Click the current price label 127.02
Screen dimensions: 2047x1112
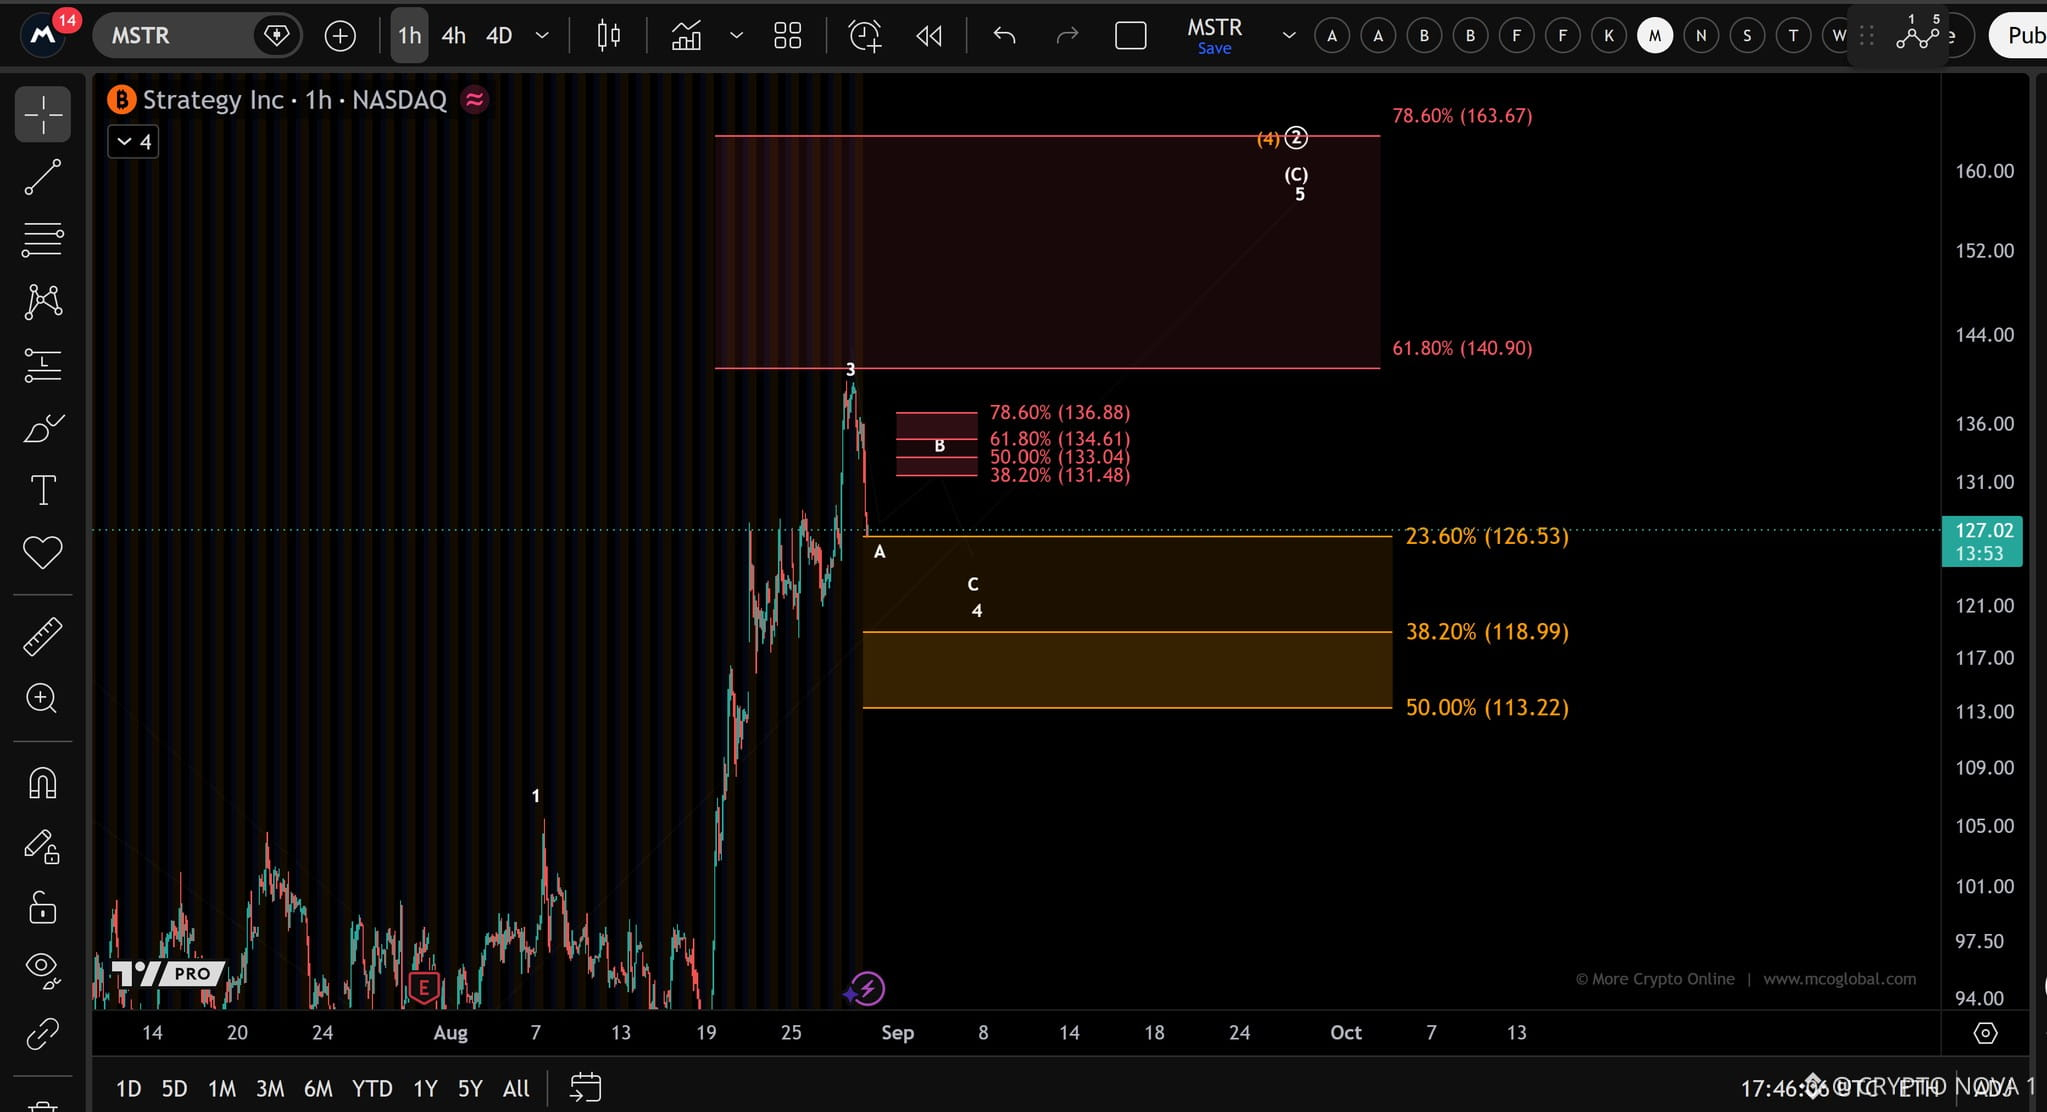pos(1982,541)
